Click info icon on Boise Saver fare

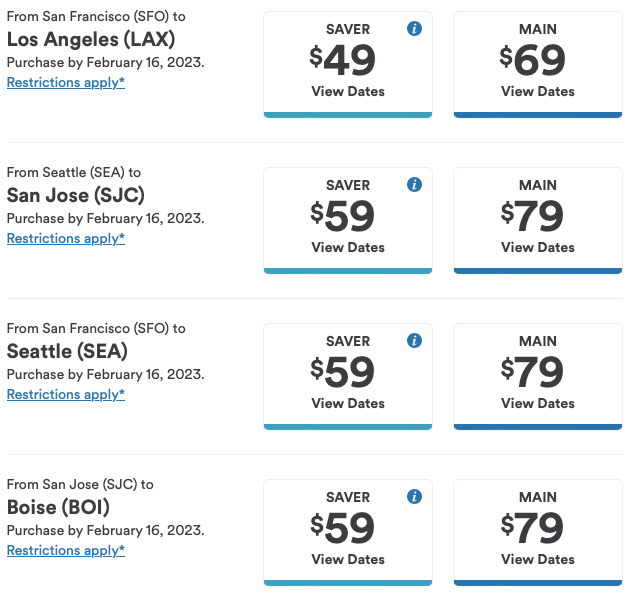pos(415,497)
